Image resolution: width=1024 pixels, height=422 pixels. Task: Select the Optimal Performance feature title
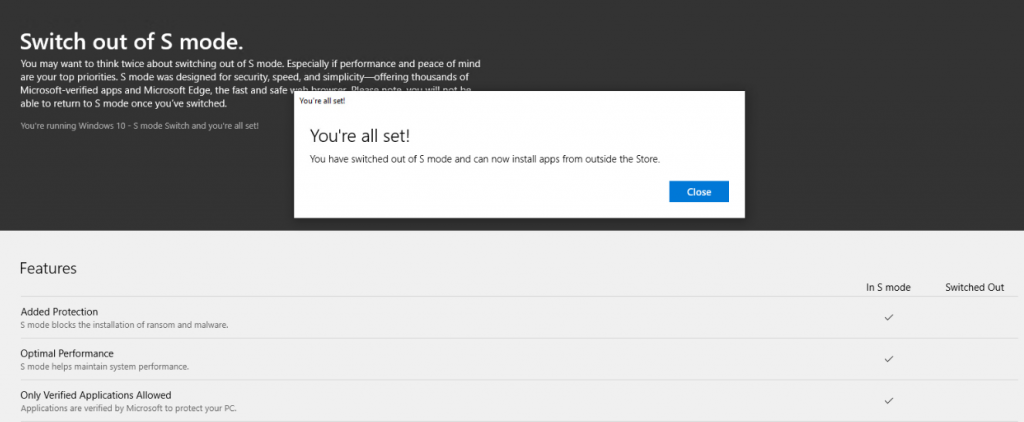[x=67, y=353]
